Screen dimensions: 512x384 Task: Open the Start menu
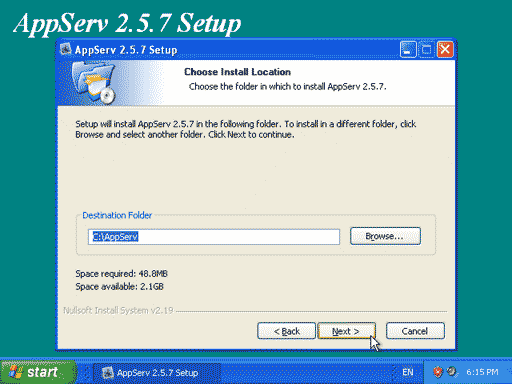tap(38, 372)
